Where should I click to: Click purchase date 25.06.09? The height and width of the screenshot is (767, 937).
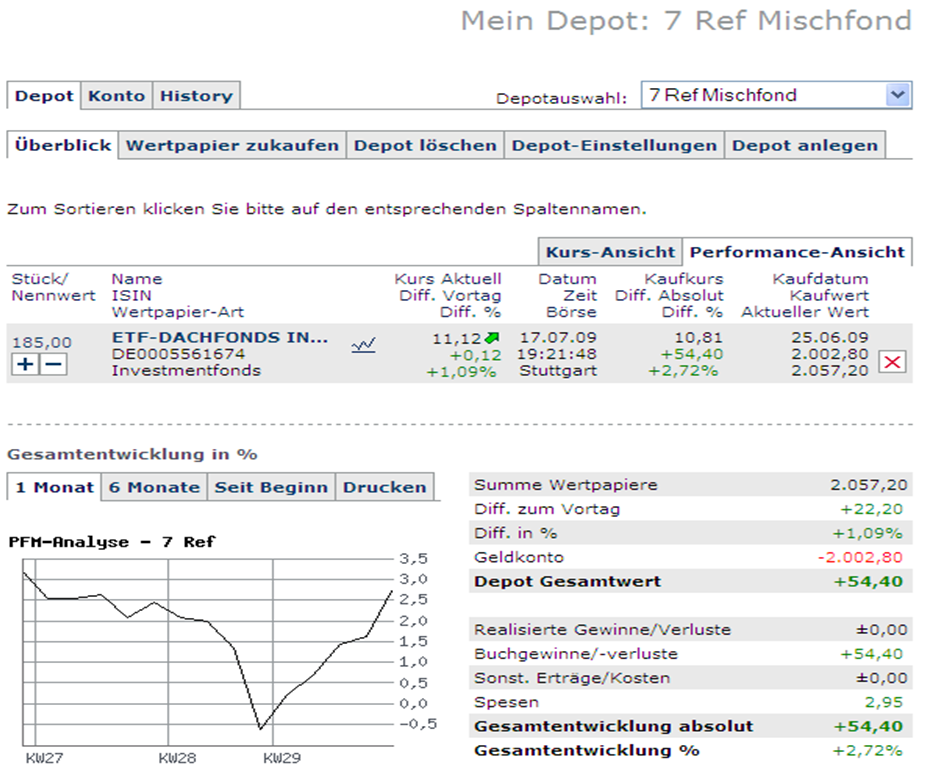(x=829, y=338)
